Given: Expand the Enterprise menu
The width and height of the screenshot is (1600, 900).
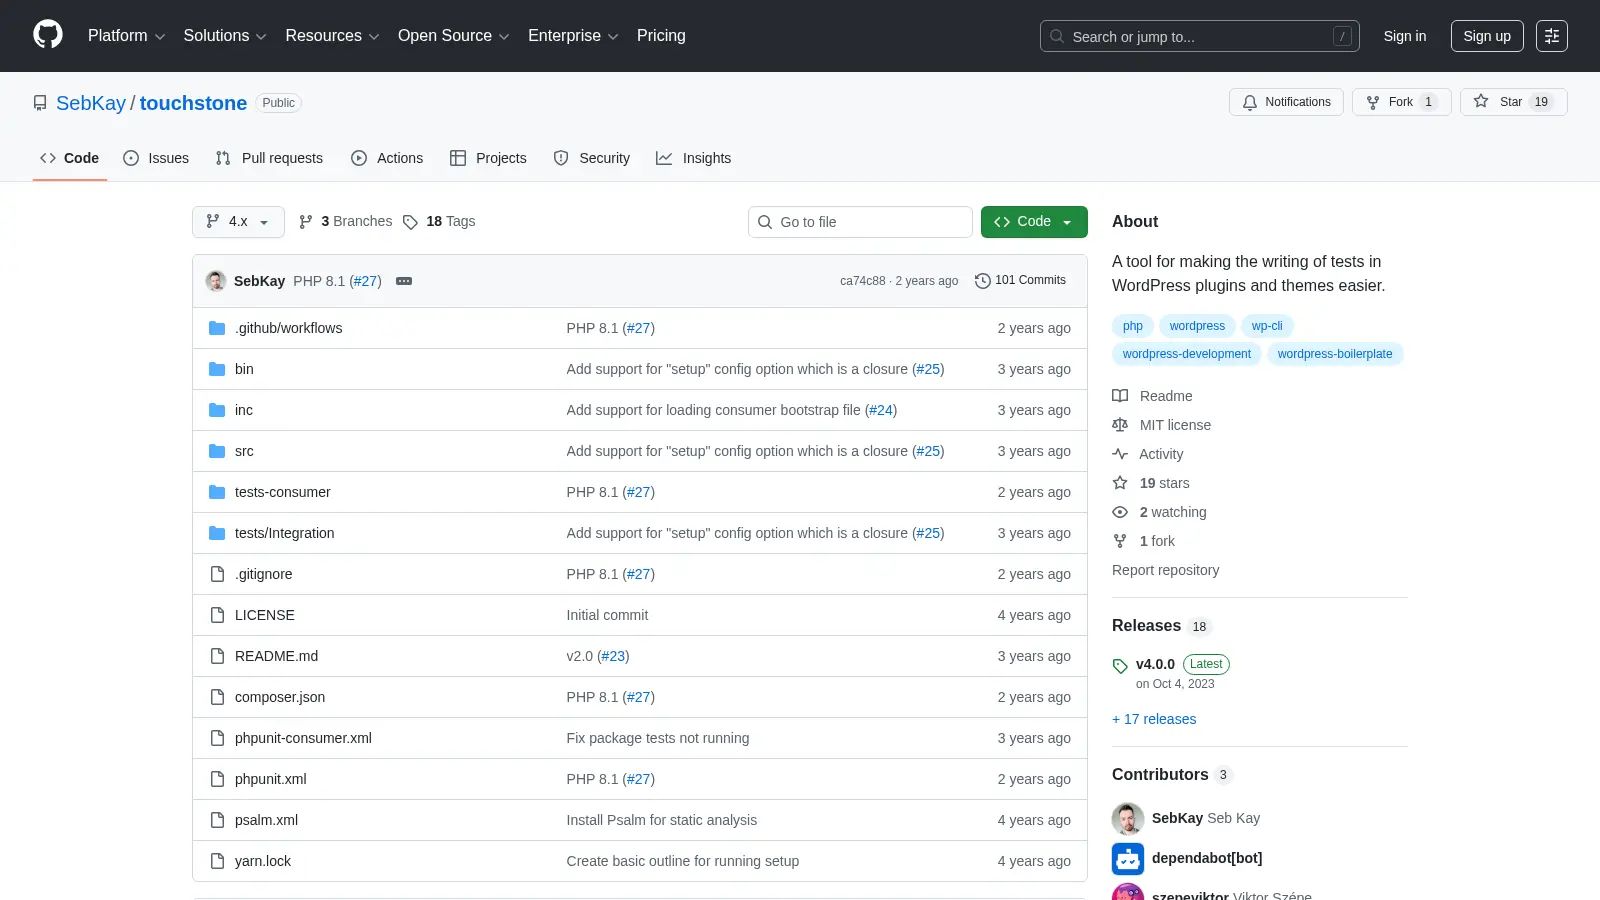Looking at the screenshot, I should [573, 36].
